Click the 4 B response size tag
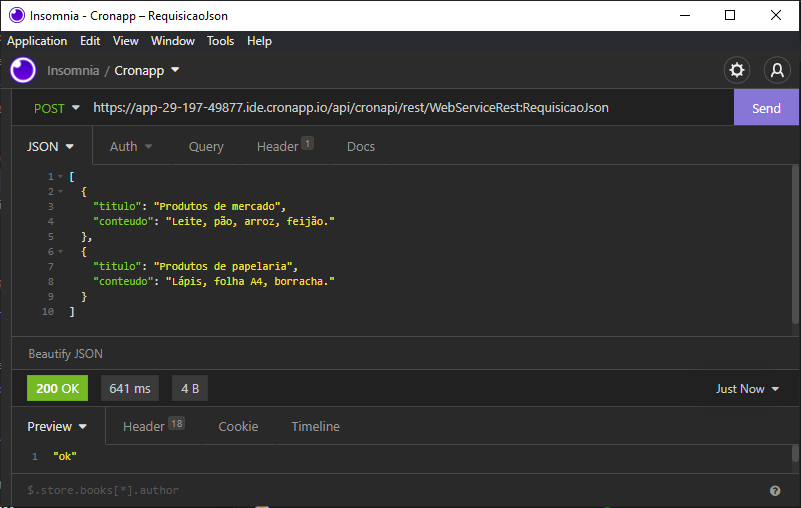Viewport: 801px width, 508px height. (190, 388)
